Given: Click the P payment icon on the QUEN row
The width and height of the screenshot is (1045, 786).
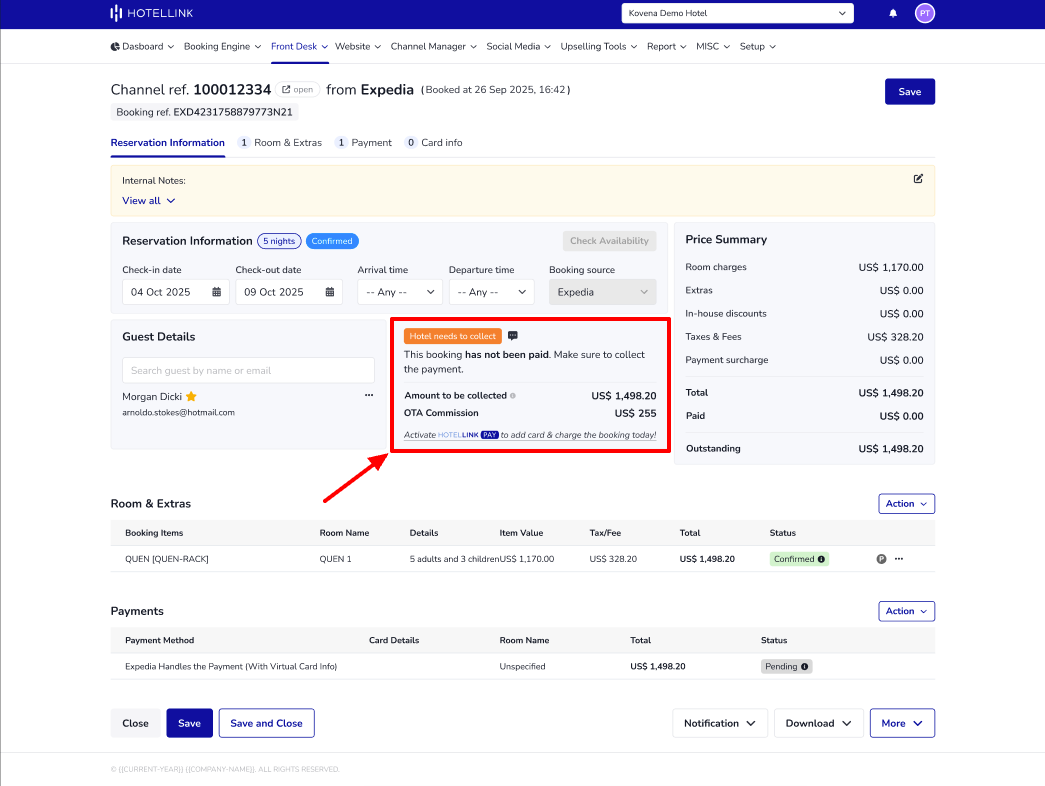Looking at the screenshot, I should coord(881,559).
